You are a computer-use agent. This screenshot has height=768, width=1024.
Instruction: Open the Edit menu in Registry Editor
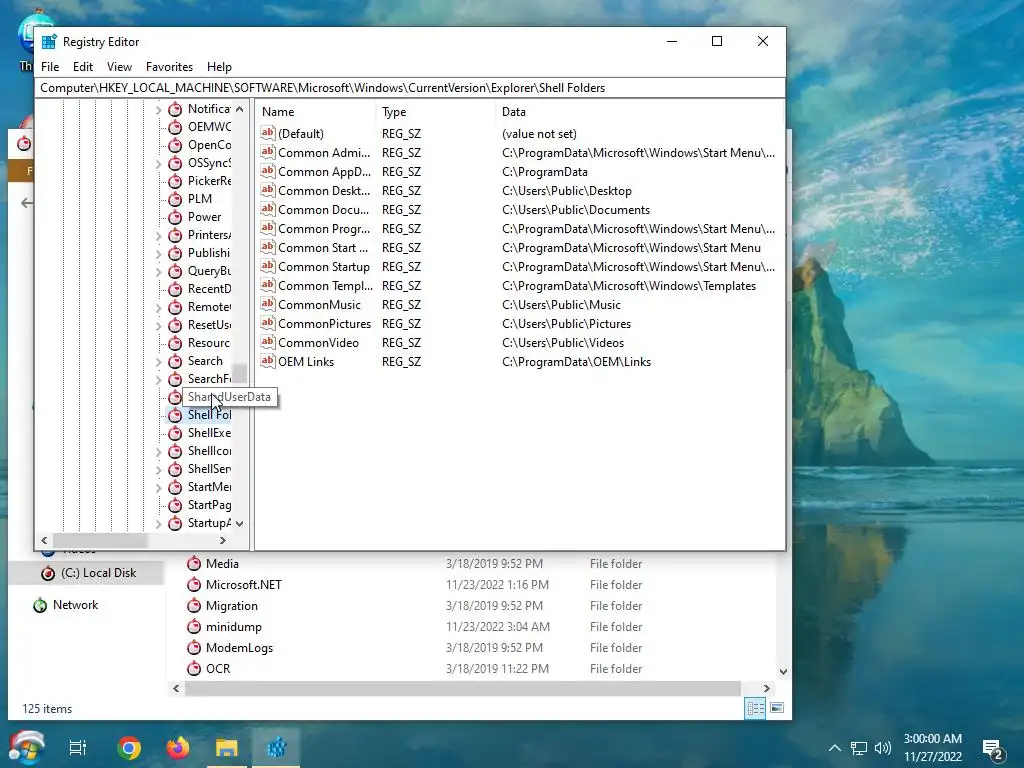82,67
